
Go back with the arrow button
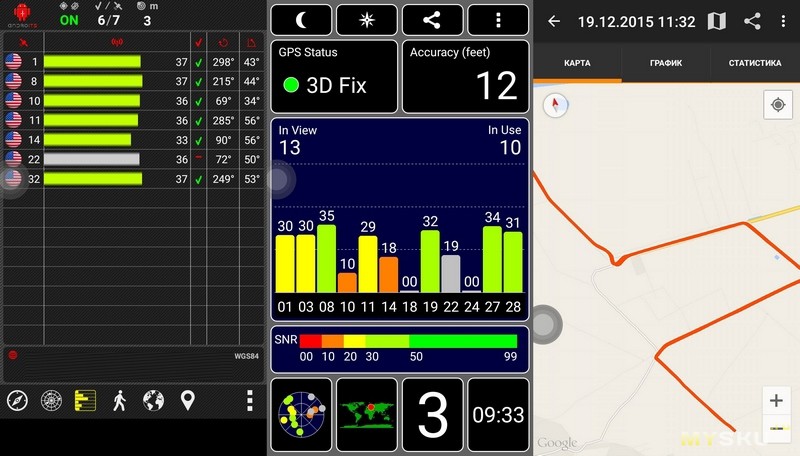(x=554, y=21)
